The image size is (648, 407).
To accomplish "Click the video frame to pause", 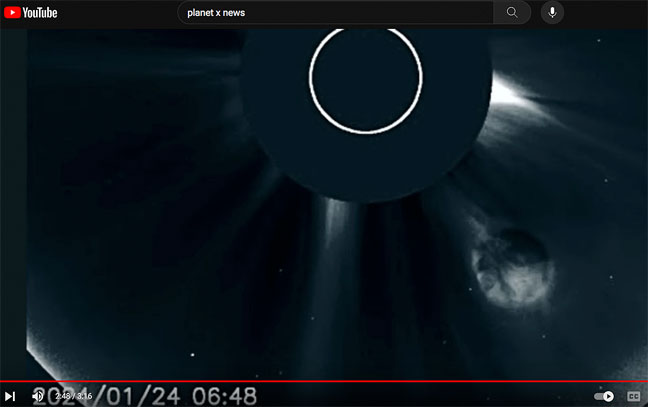I will tap(324, 205).
